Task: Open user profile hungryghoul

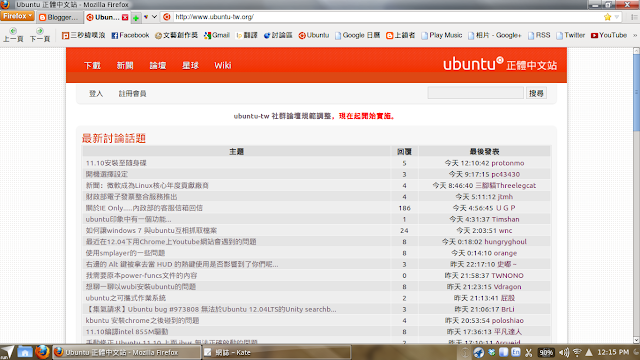Action: (505, 242)
